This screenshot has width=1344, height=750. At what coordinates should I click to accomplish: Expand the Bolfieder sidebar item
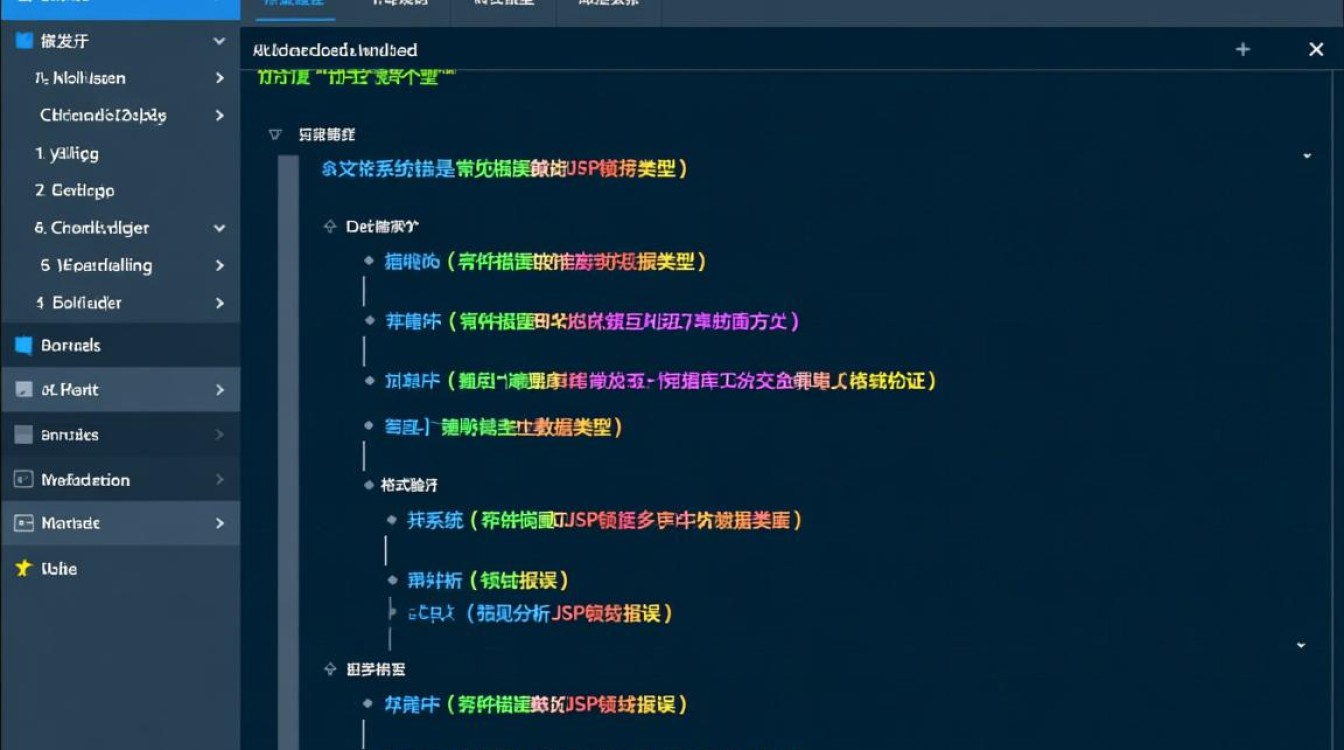tap(219, 302)
